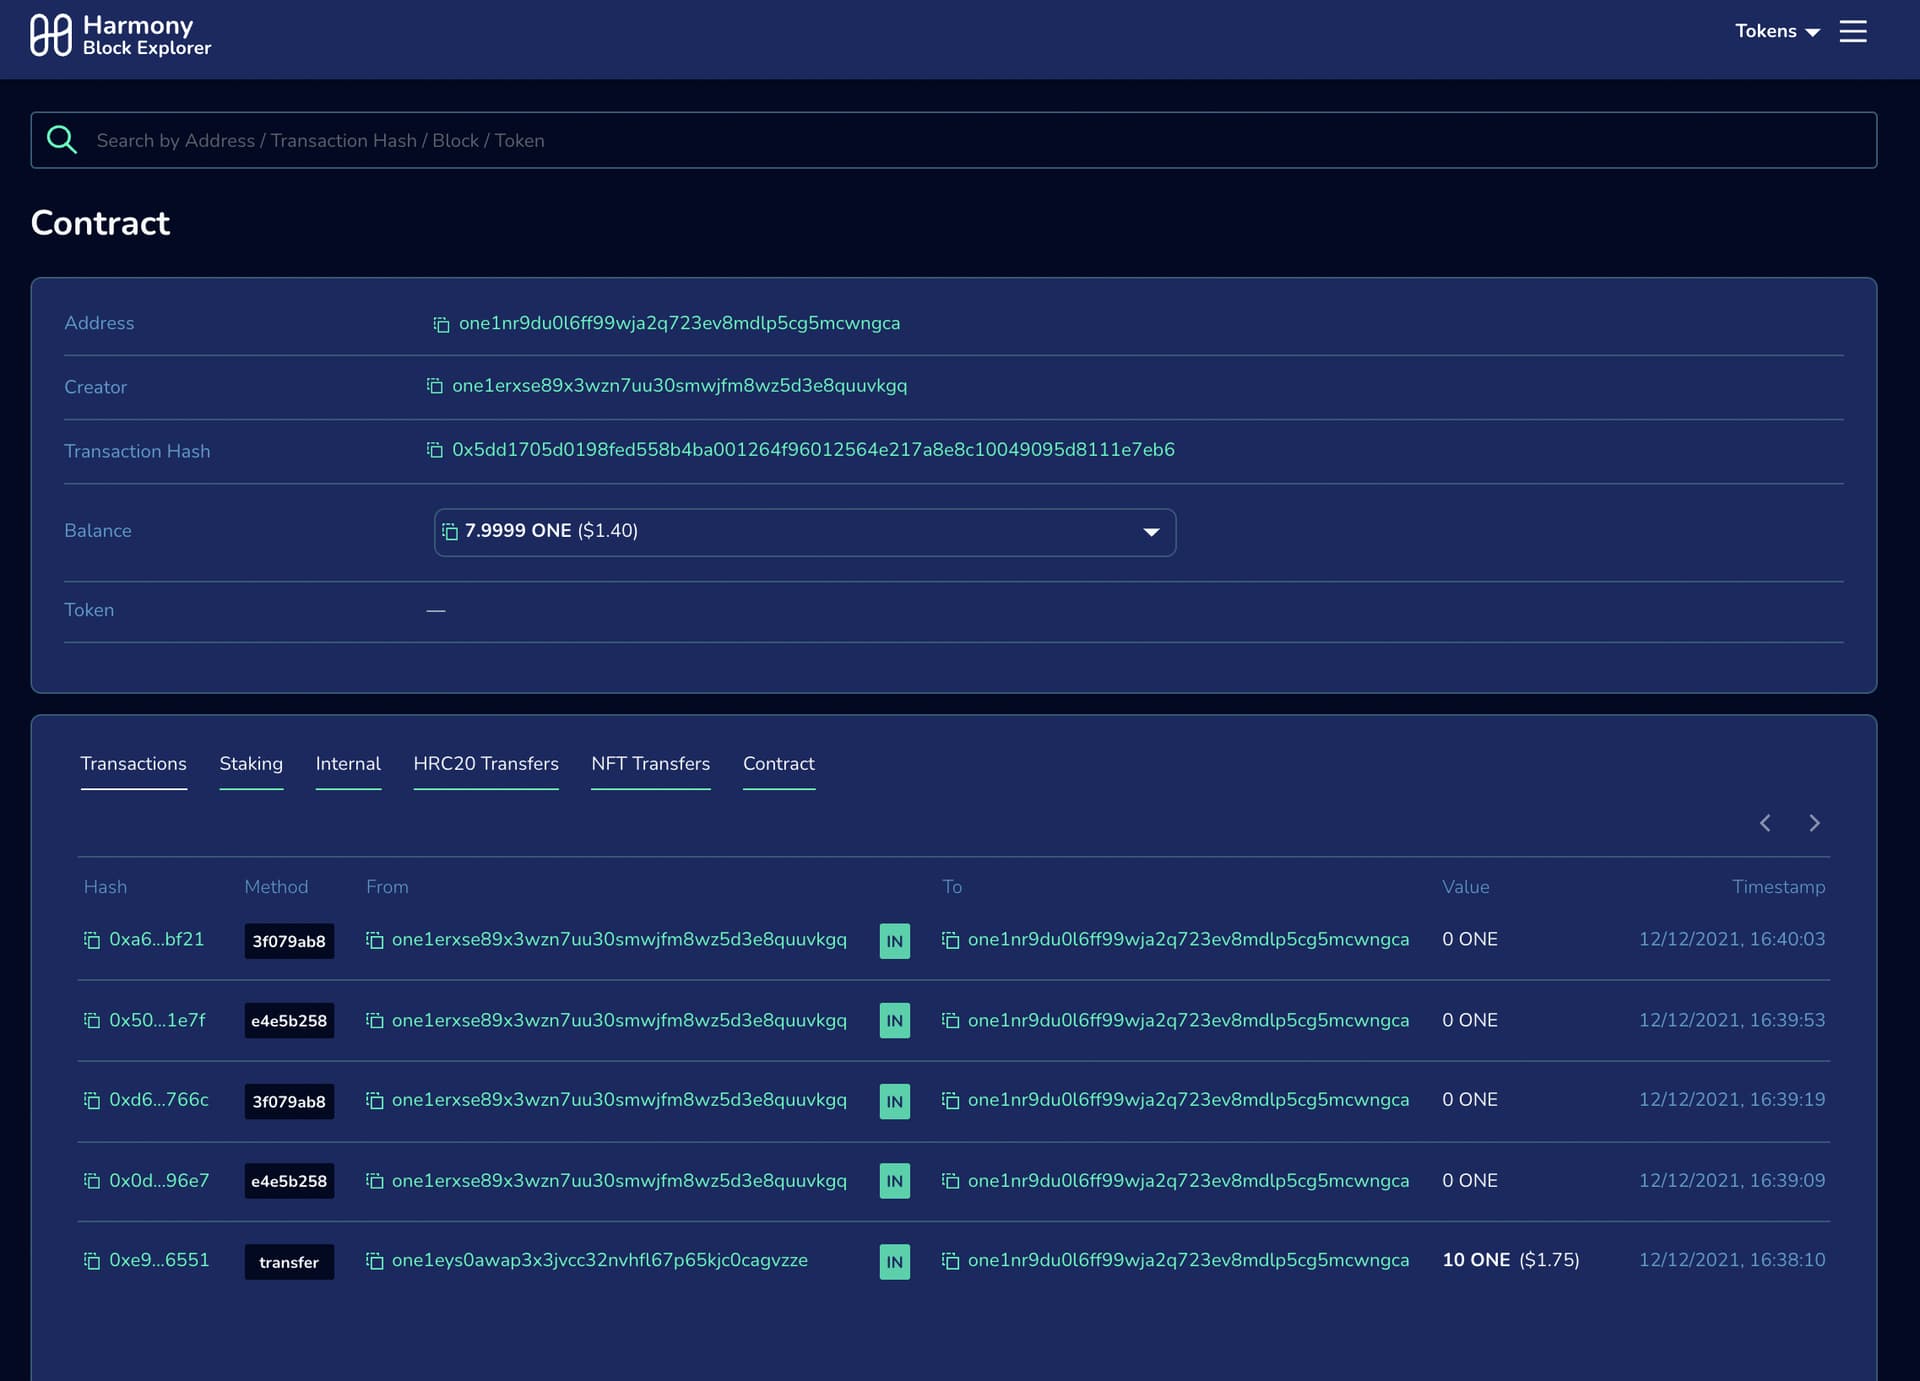Copy hash 0xd6...766c
The image size is (1920, 1381).
click(x=92, y=1100)
